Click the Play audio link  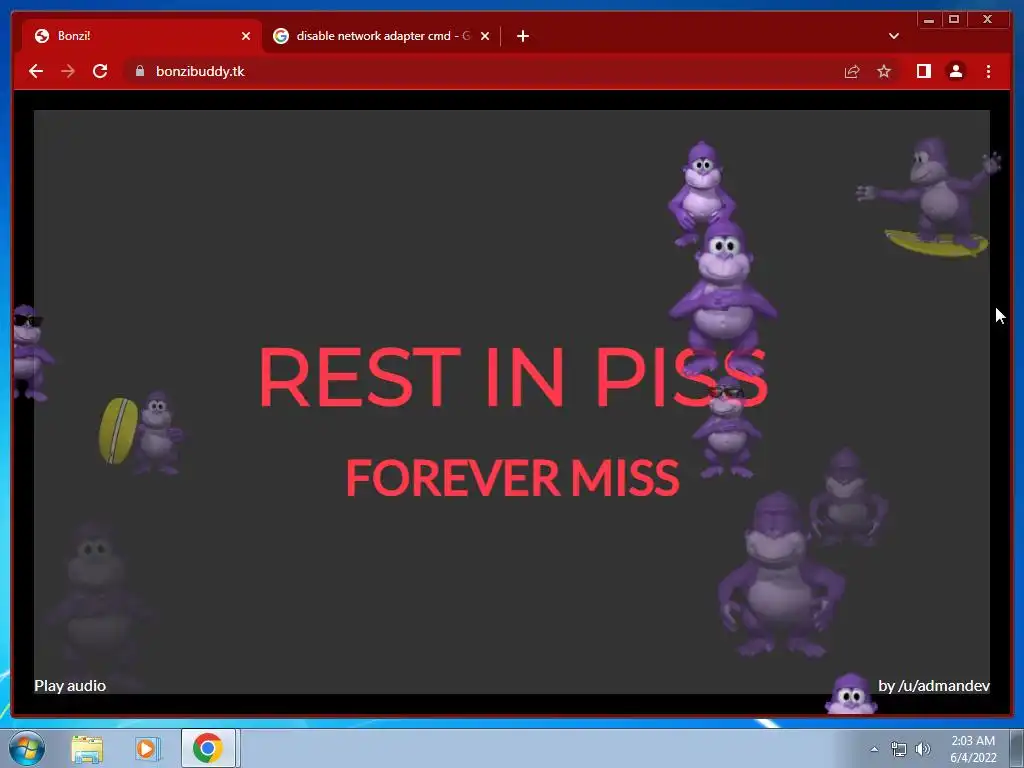[70, 686]
